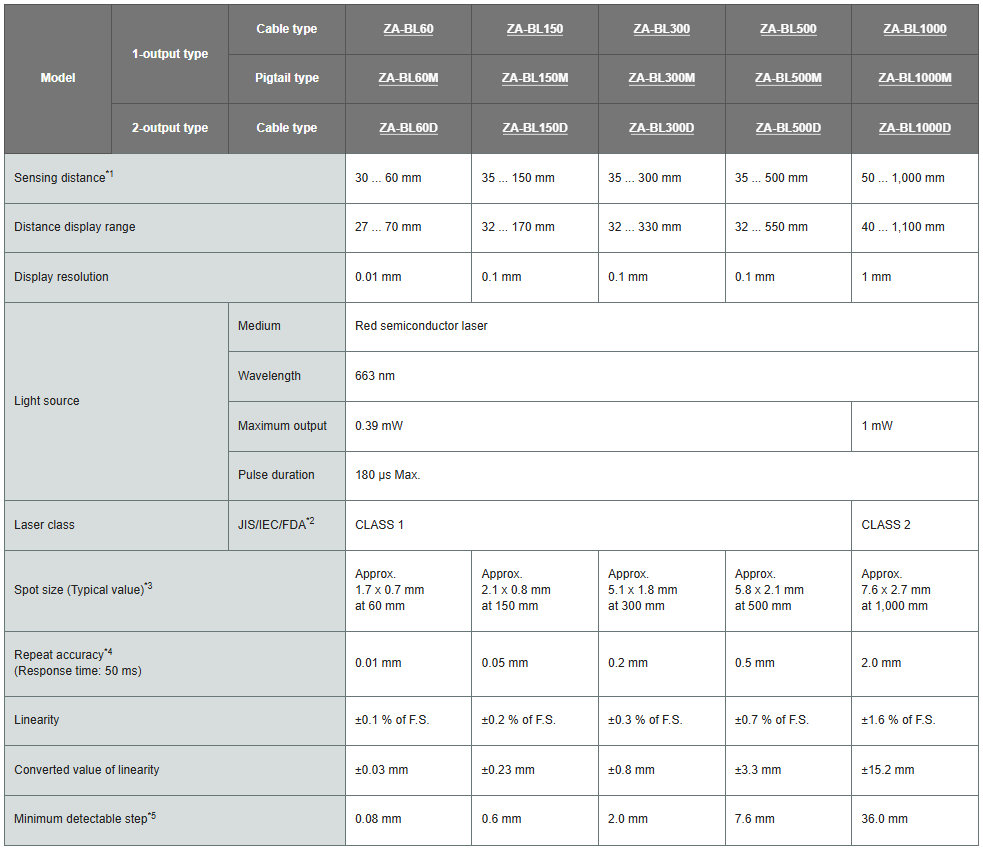Image resolution: width=983 pixels, height=852 pixels.
Task: Select the Pulse duration sub-row label
Action: pyautogui.click(x=286, y=475)
